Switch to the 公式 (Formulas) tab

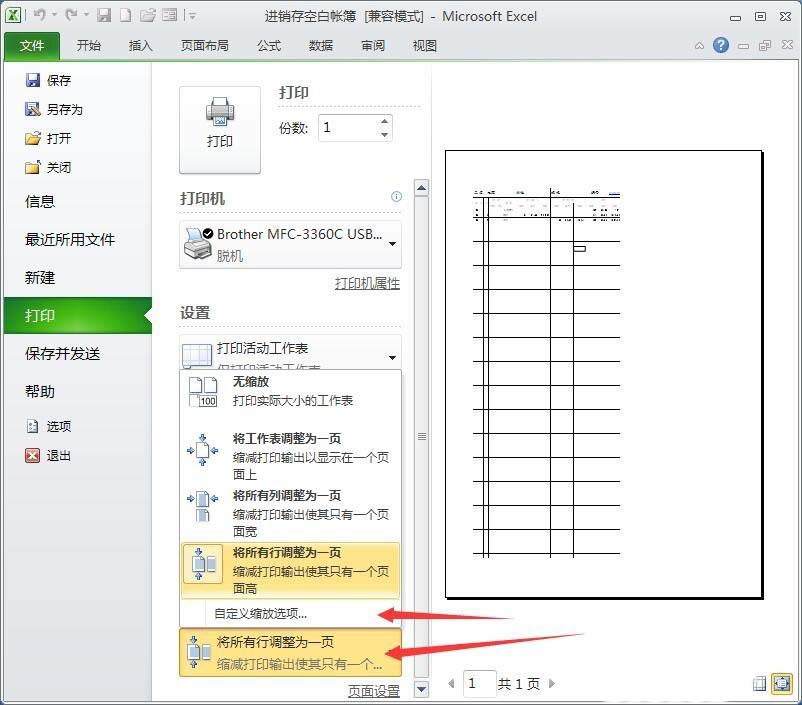[x=269, y=46]
